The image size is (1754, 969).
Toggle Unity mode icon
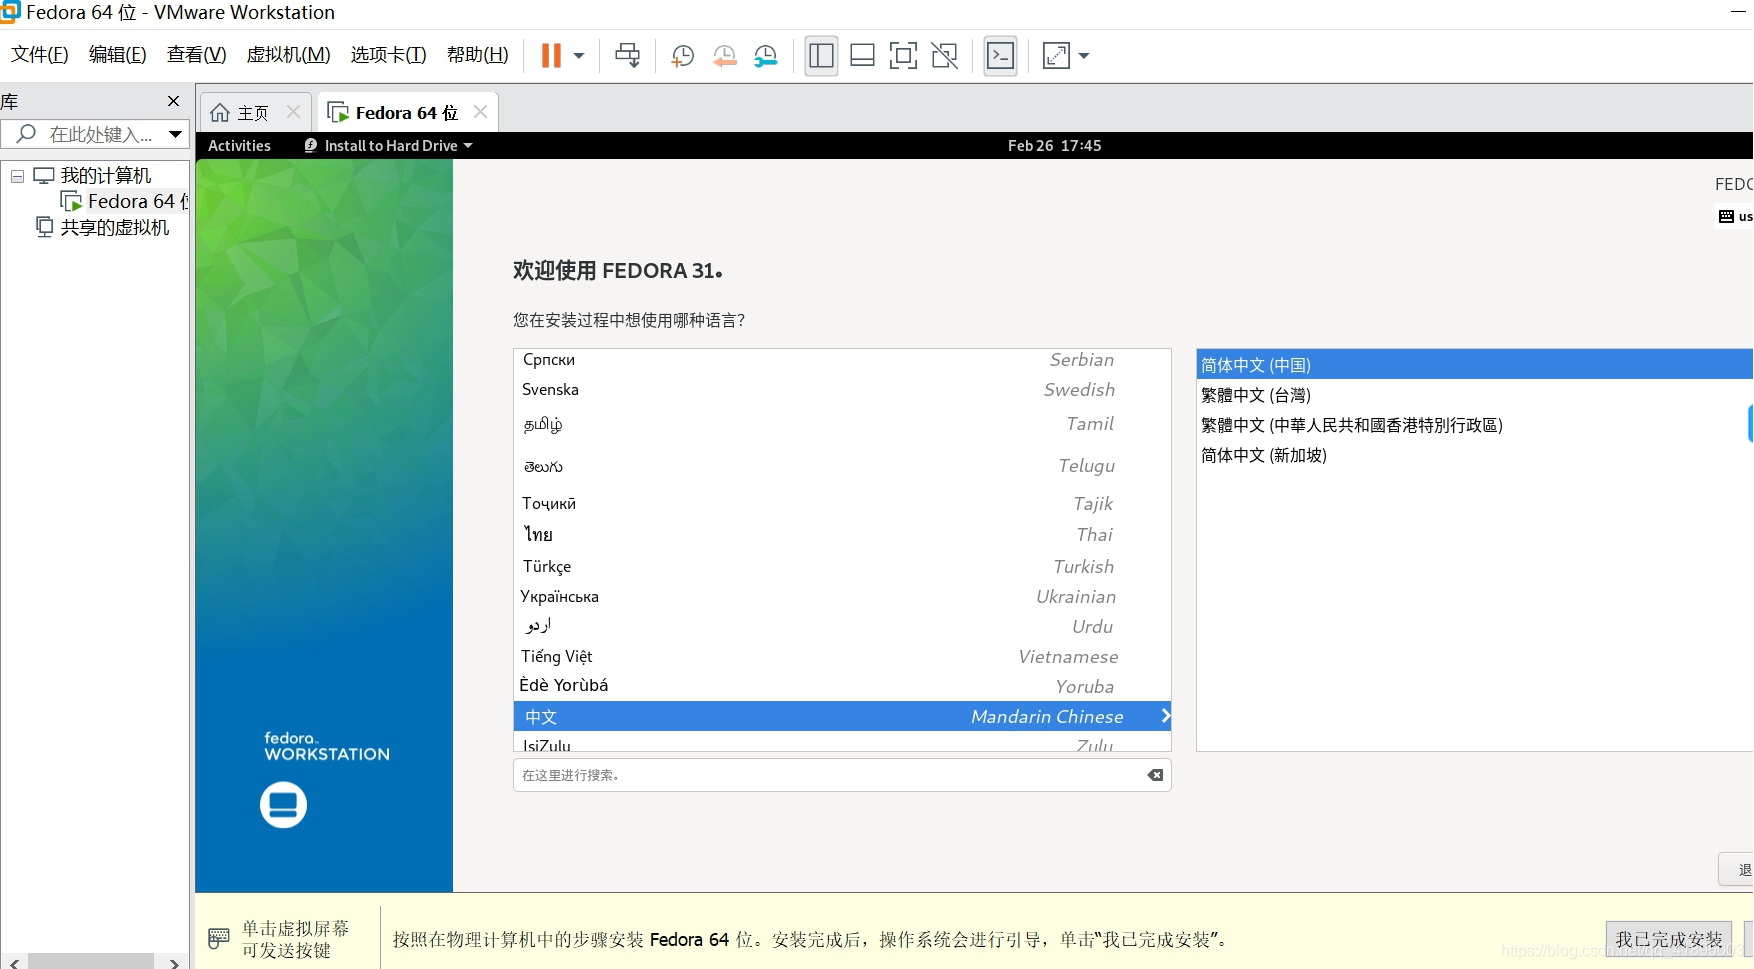(945, 56)
